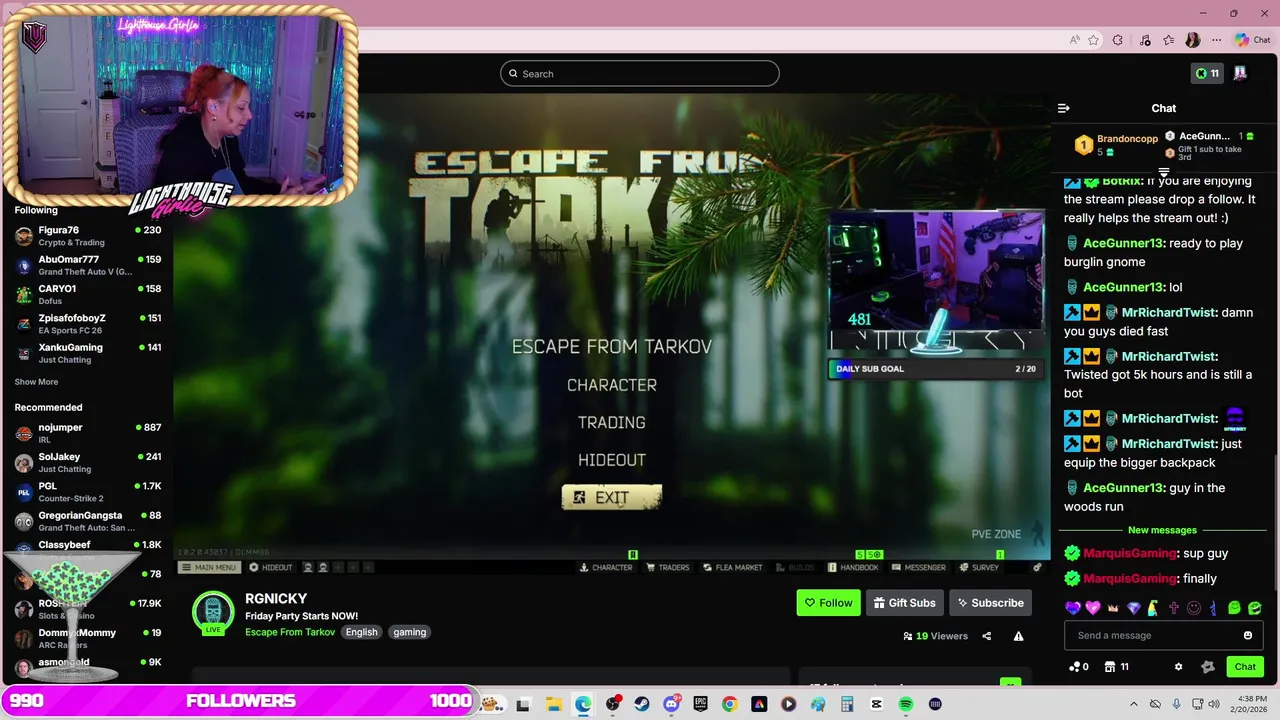Open chat settings gear icon
This screenshot has width=1280, height=720.
tap(1178, 667)
